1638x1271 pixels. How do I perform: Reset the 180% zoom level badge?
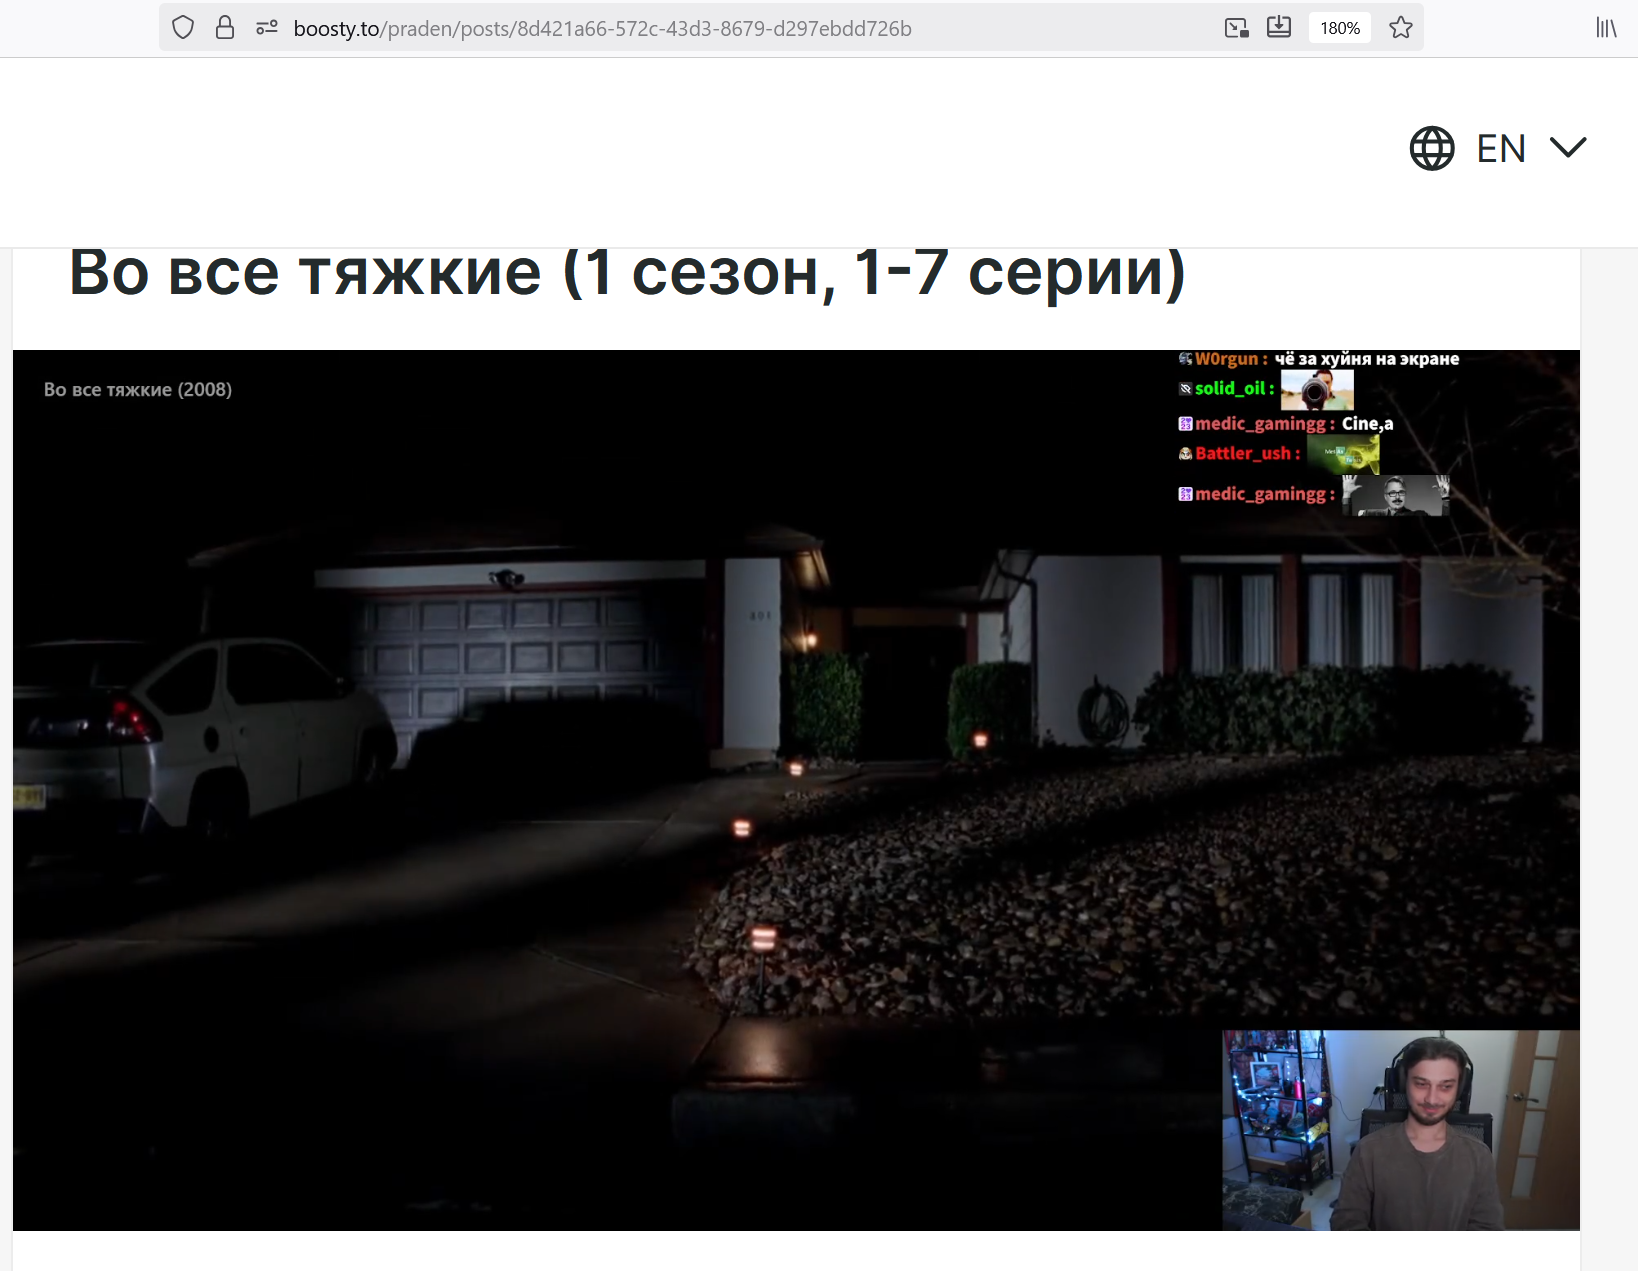click(x=1340, y=28)
